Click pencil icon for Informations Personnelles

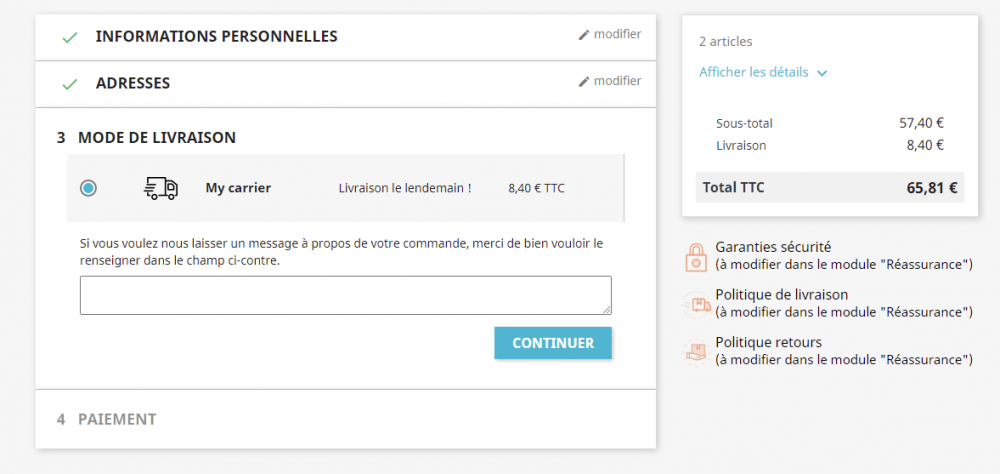coord(584,35)
